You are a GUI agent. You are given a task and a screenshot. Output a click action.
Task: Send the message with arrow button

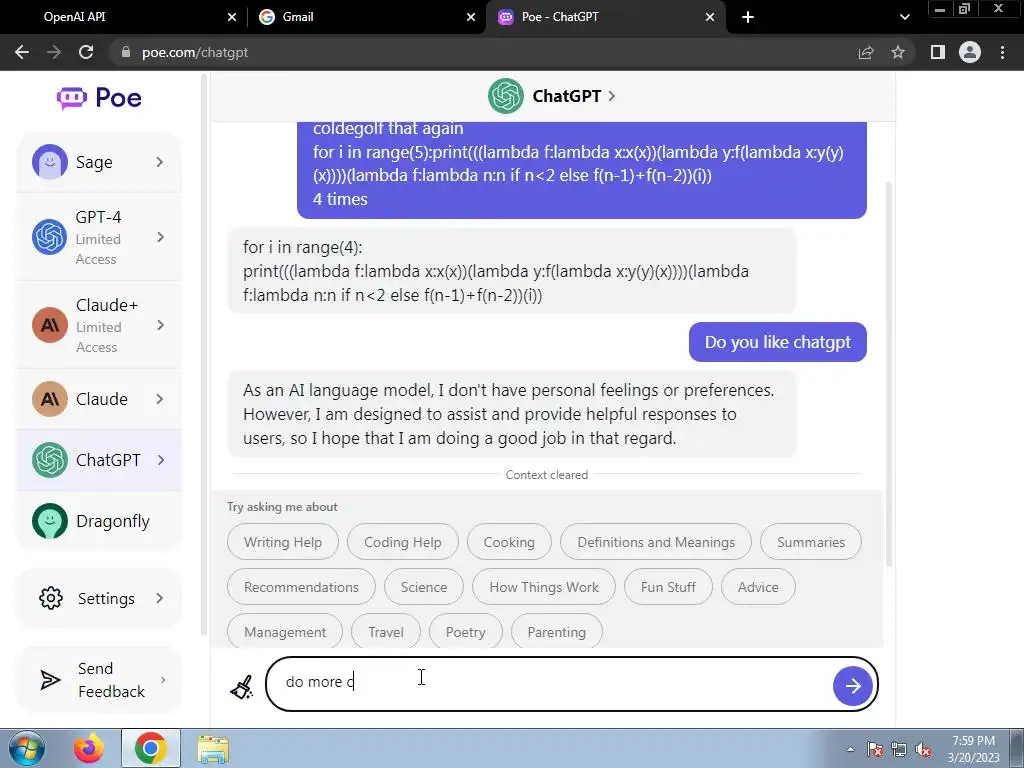(852, 686)
